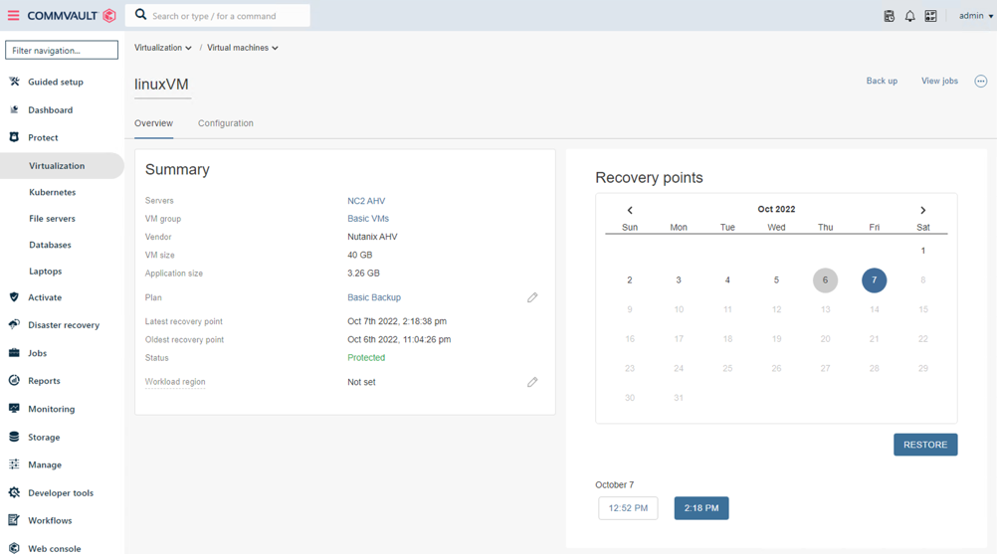Switch to the Configuration tab
Viewport: 1002px width, 559px height.
(x=226, y=123)
